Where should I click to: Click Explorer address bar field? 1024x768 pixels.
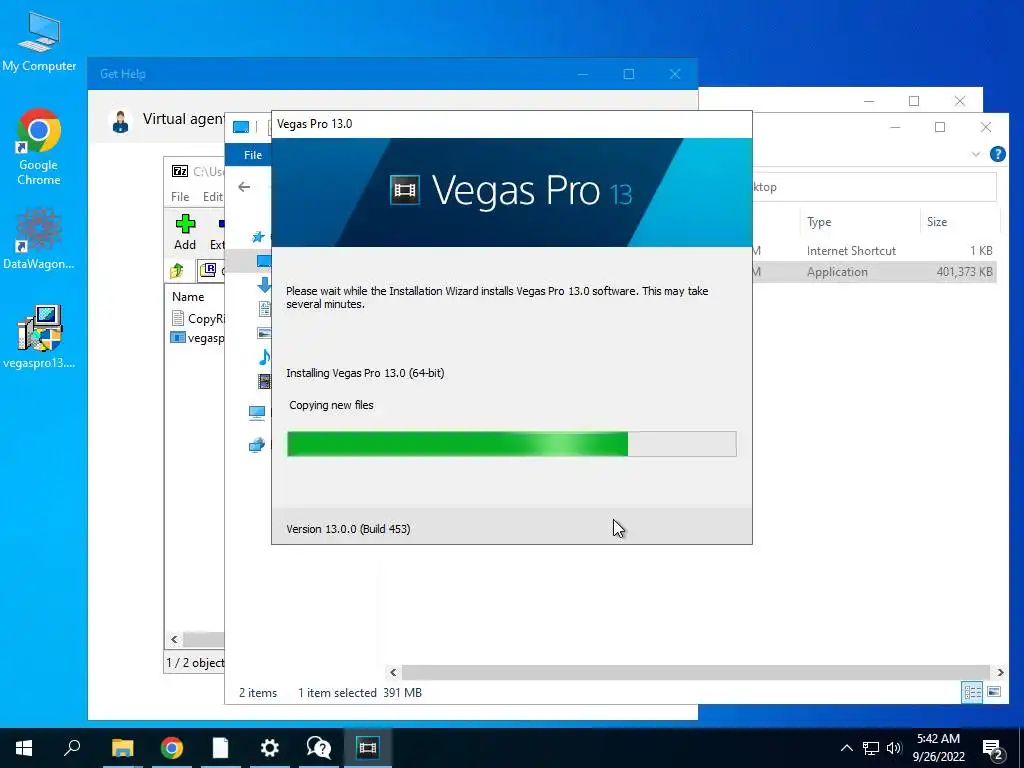point(874,187)
